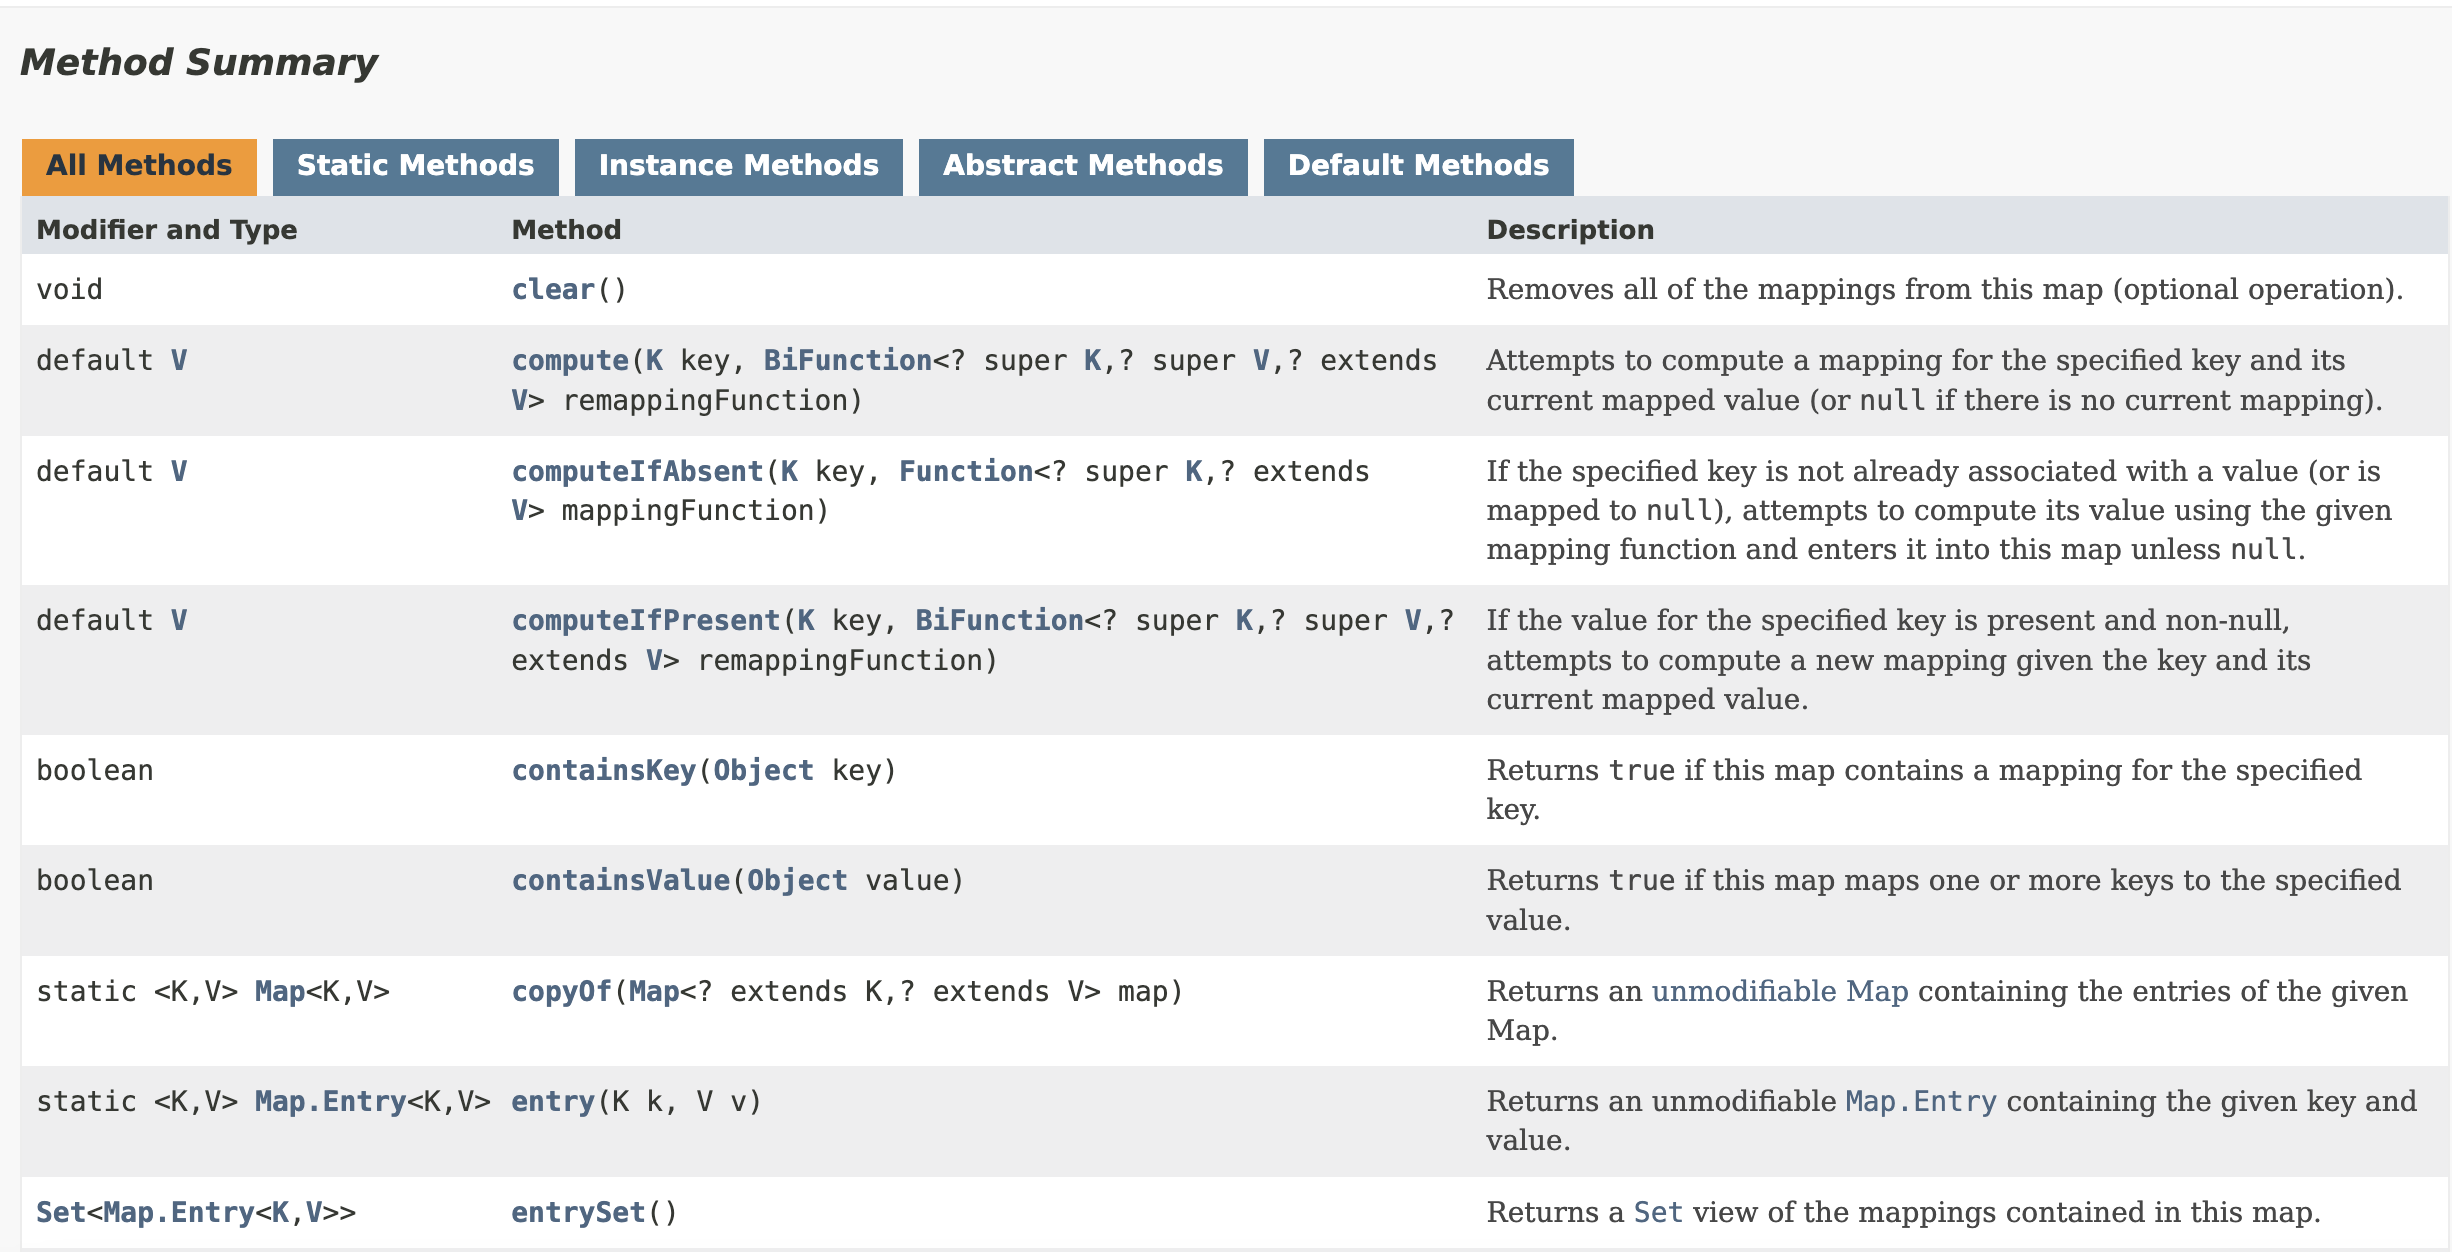Follow the unmodifiable Map description link
This screenshot has height=1252, width=2452.
pos(1779,991)
